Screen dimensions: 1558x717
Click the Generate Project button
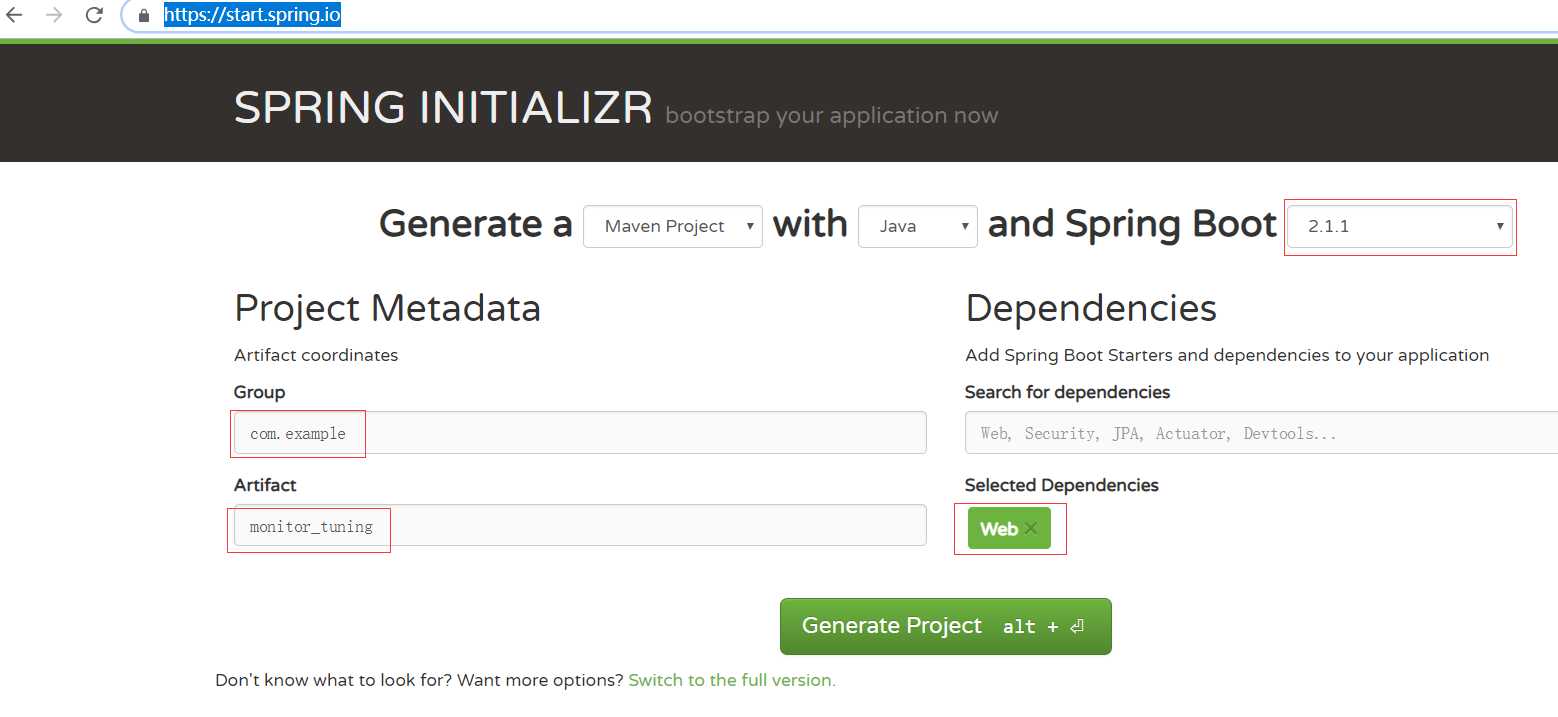point(945,626)
